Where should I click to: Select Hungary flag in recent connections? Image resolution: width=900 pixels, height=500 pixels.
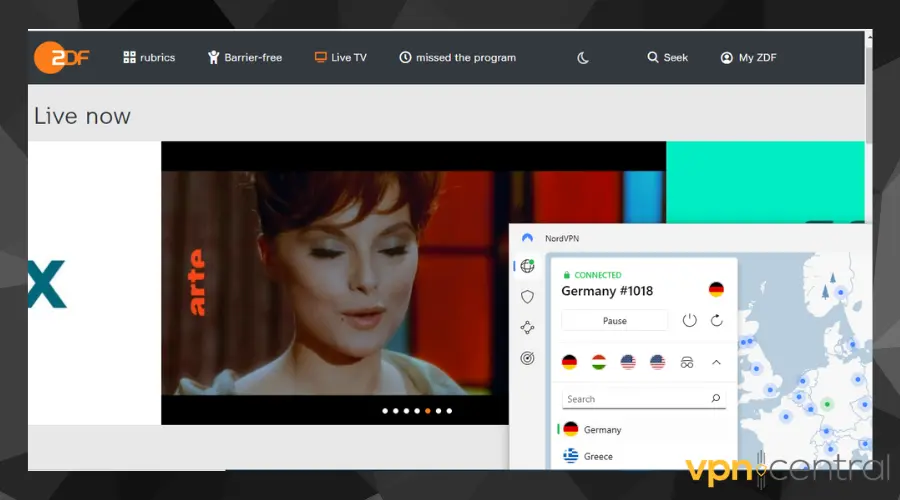pyautogui.click(x=599, y=362)
